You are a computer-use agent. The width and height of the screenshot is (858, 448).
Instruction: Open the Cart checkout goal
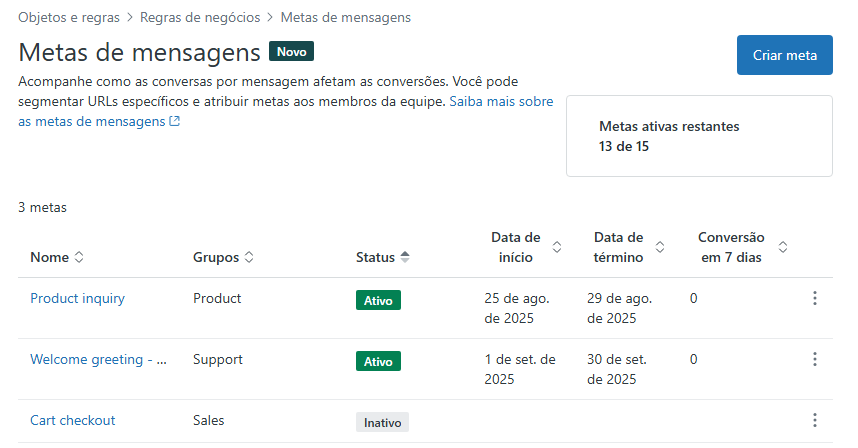(72, 420)
